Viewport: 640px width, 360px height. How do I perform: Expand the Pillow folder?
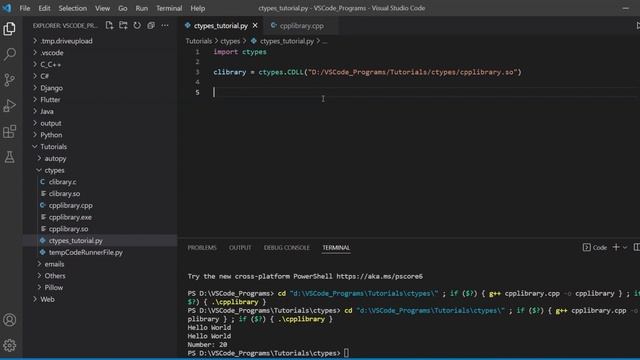[53, 288]
